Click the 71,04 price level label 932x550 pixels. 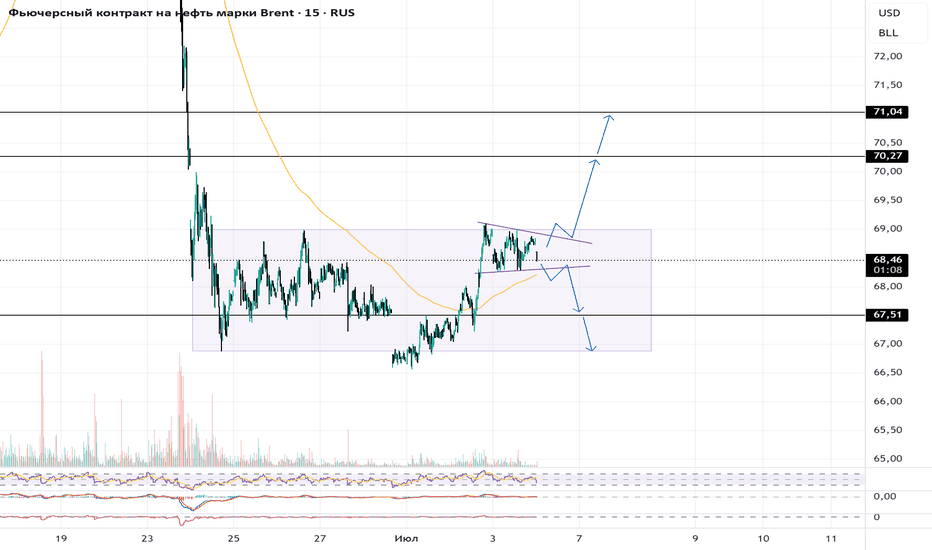tap(887, 112)
